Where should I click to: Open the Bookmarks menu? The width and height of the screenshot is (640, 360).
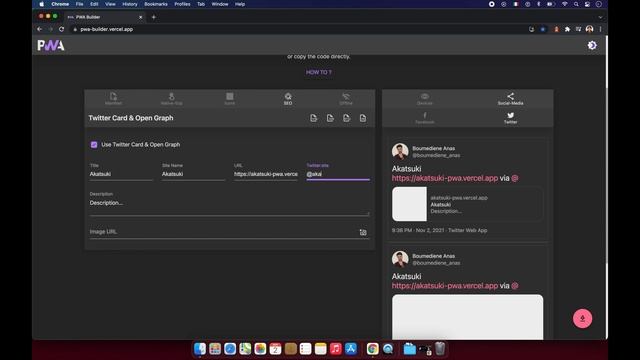coord(156,4)
